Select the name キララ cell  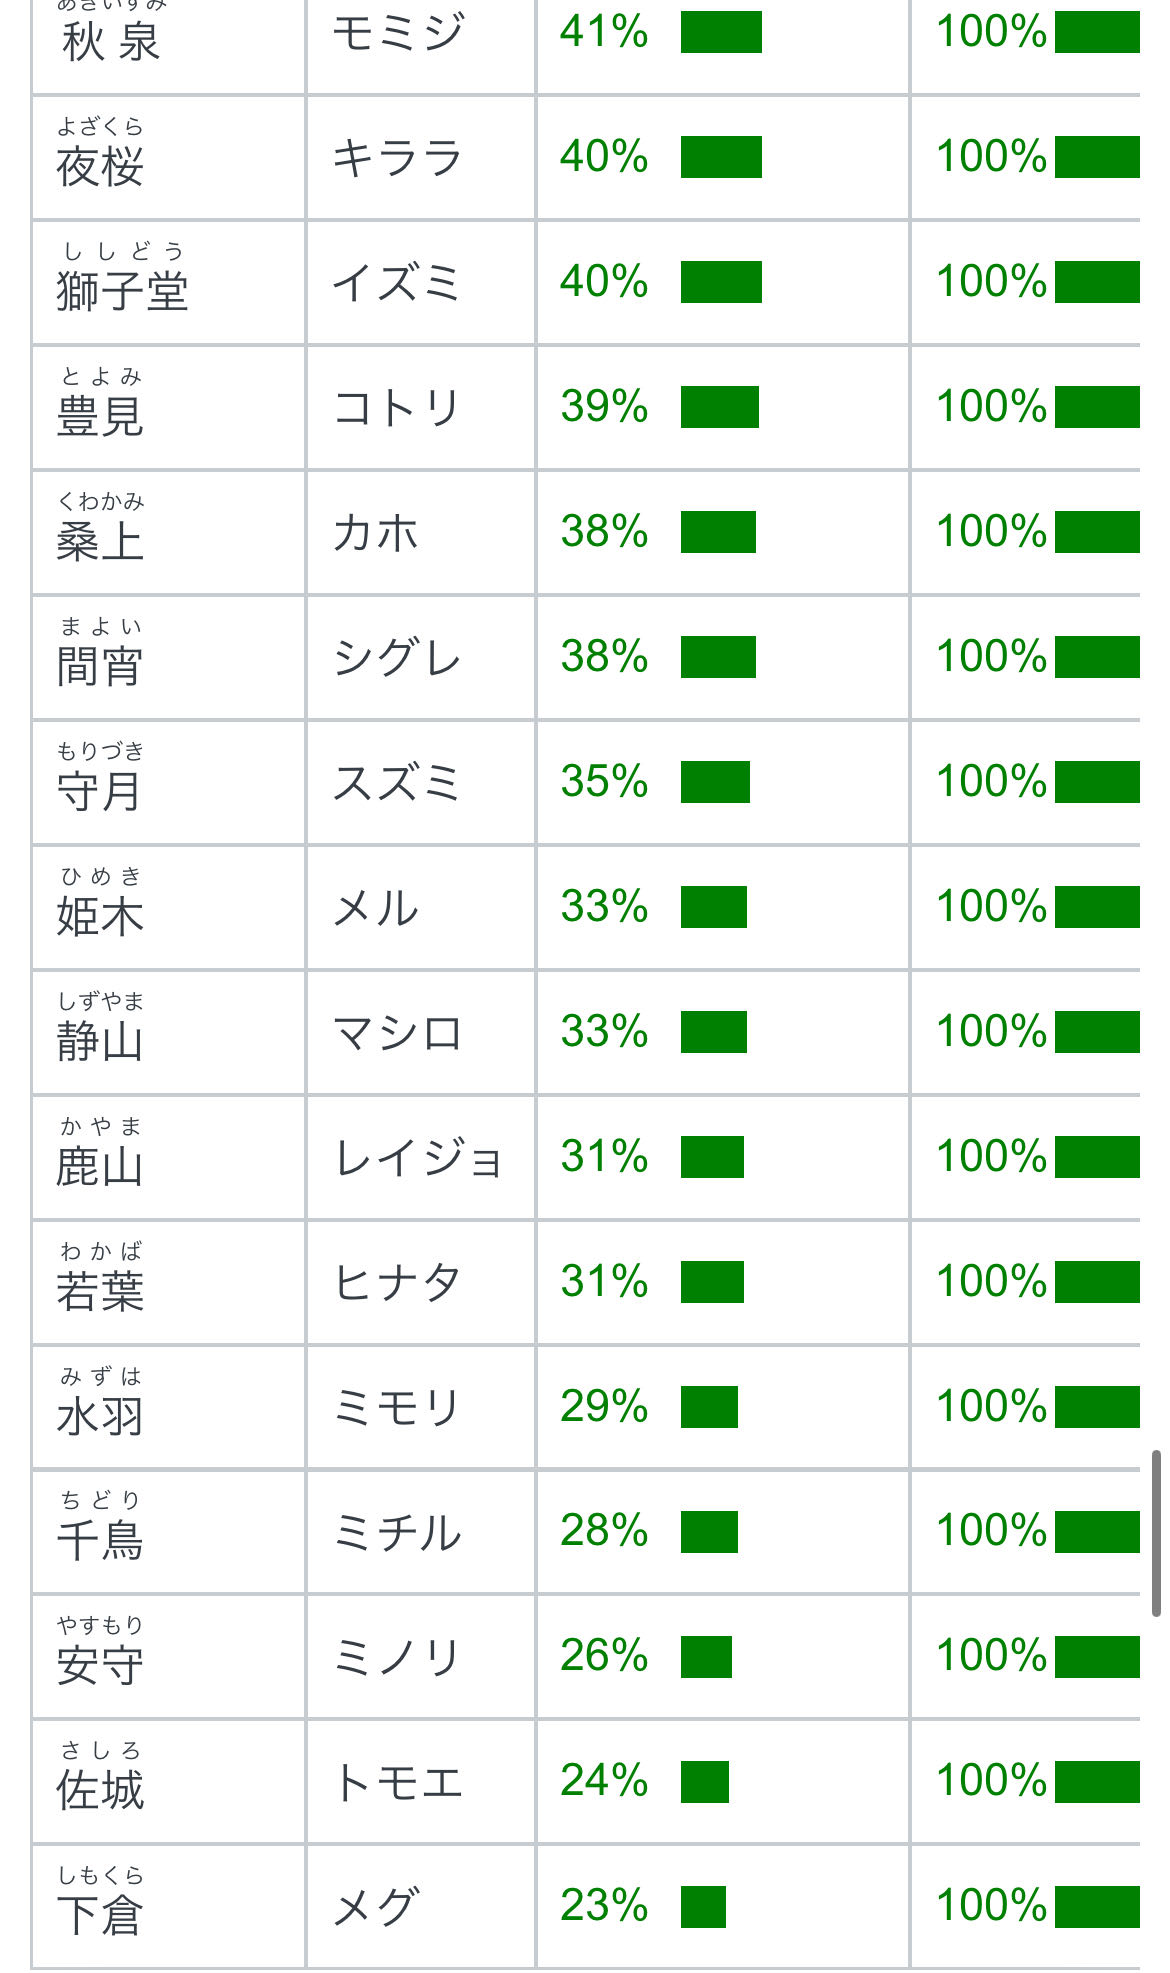click(397, 158)
